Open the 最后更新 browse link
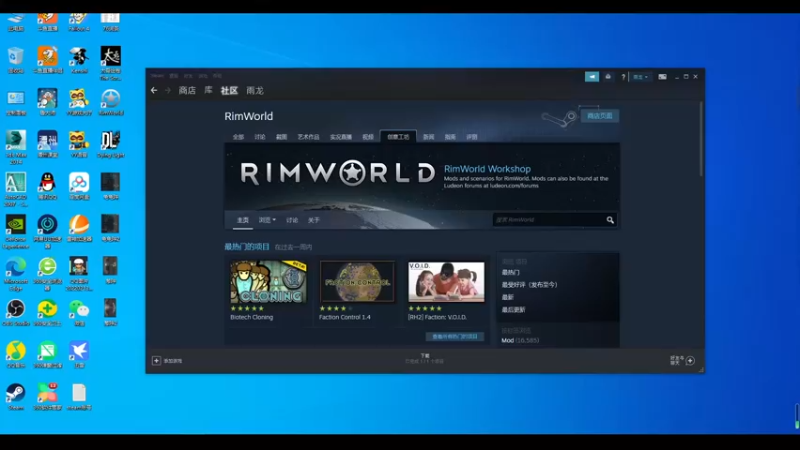Screen dimensions: 800x450 pyautogui.click(x=513, y=310)
